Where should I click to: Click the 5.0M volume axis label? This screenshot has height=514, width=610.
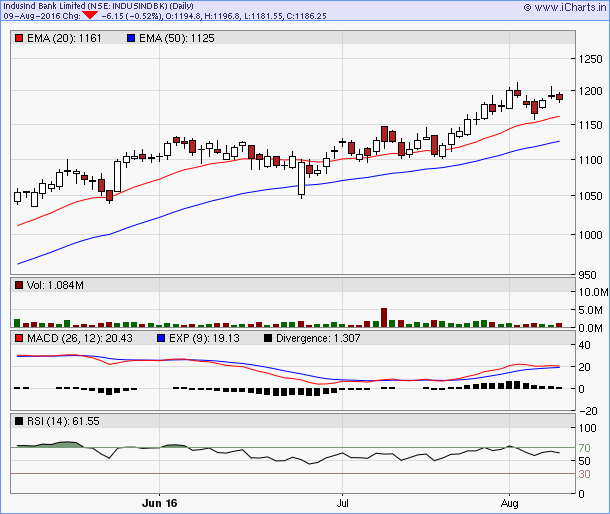(591, 310)
